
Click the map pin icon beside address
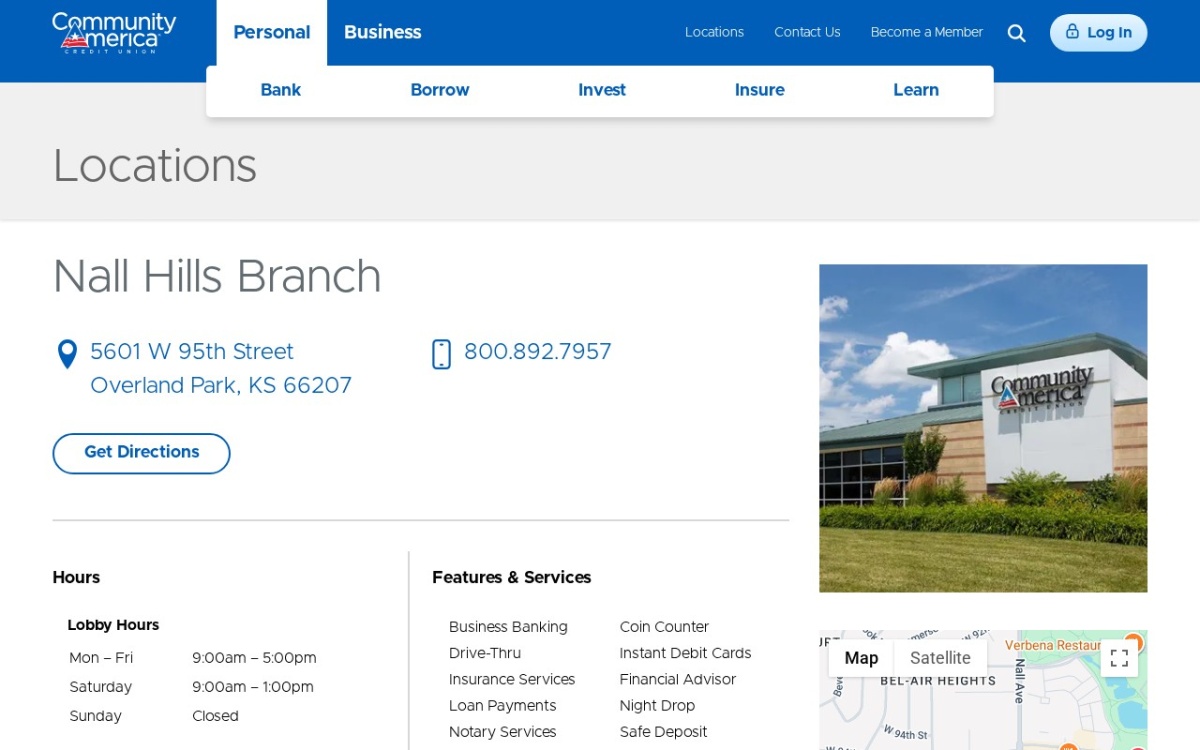pyautogui.click(x=67, y=354)
